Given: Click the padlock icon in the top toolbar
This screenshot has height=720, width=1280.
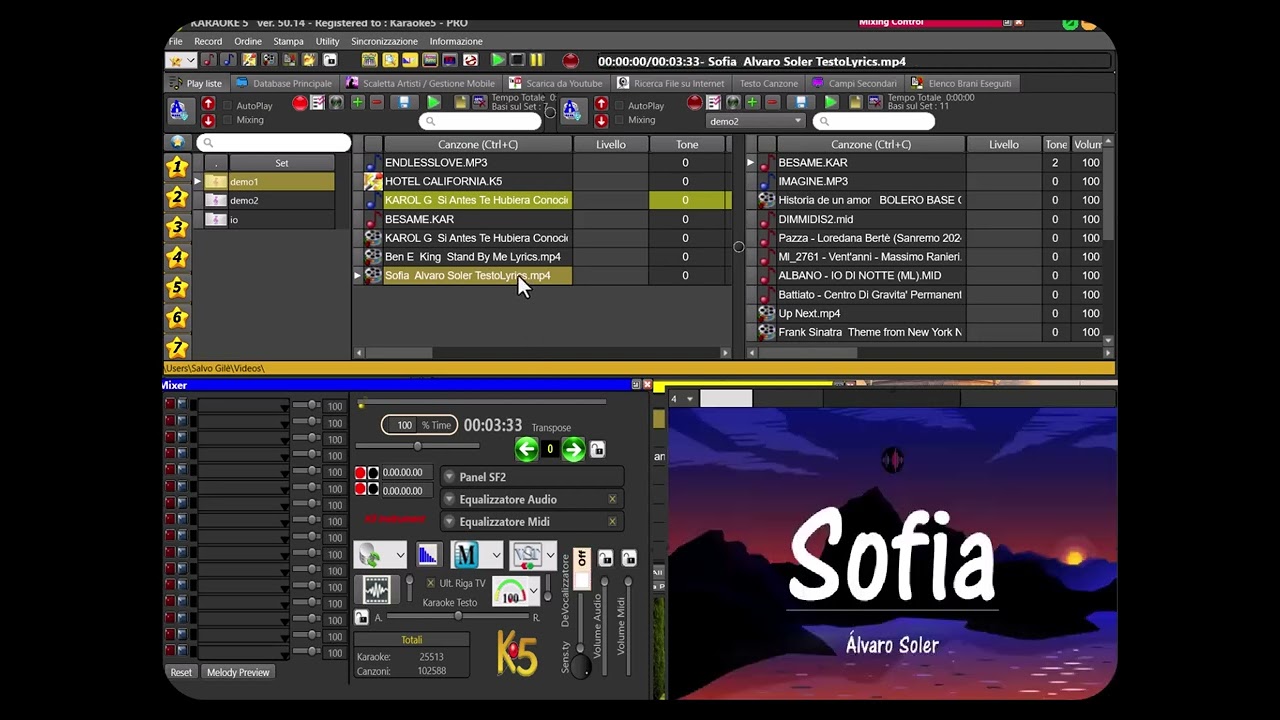Looking at the screenshot, I should (x=330, y=61).
